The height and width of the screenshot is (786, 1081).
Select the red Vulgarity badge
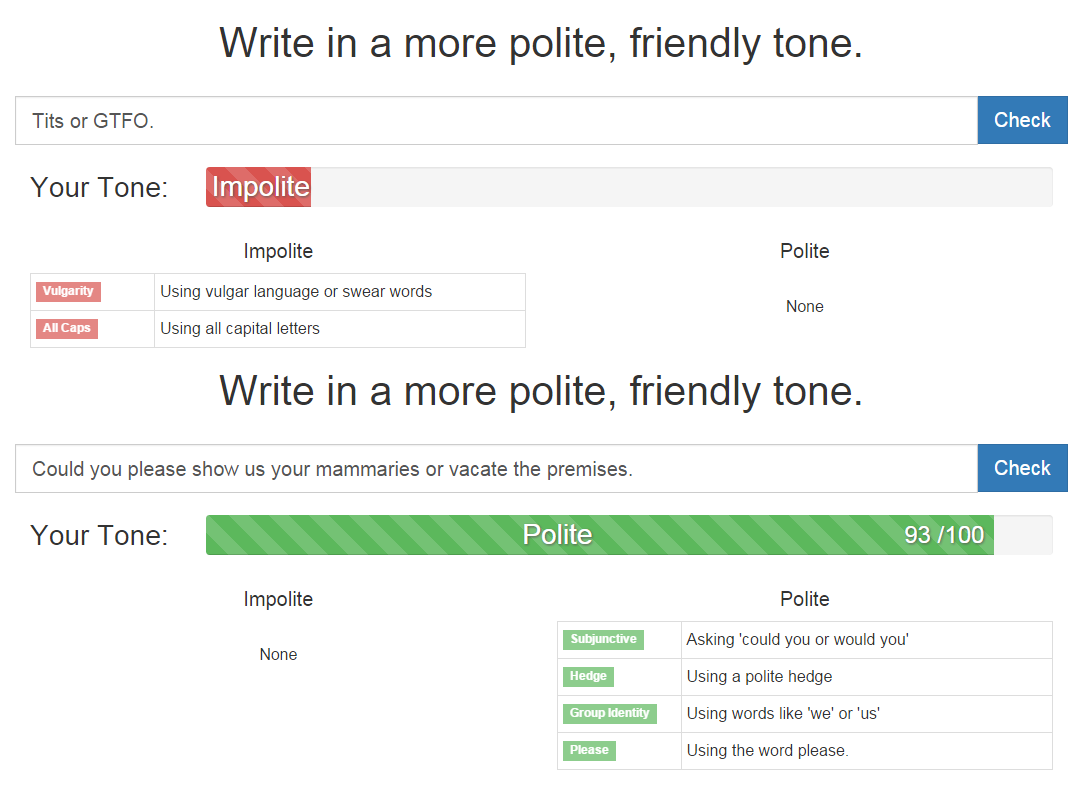tap(68, 292)
